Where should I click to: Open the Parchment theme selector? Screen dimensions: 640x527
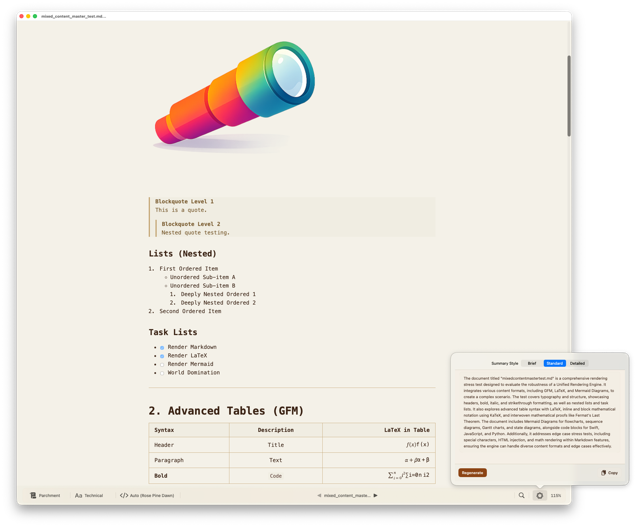(x=45, y=495)
